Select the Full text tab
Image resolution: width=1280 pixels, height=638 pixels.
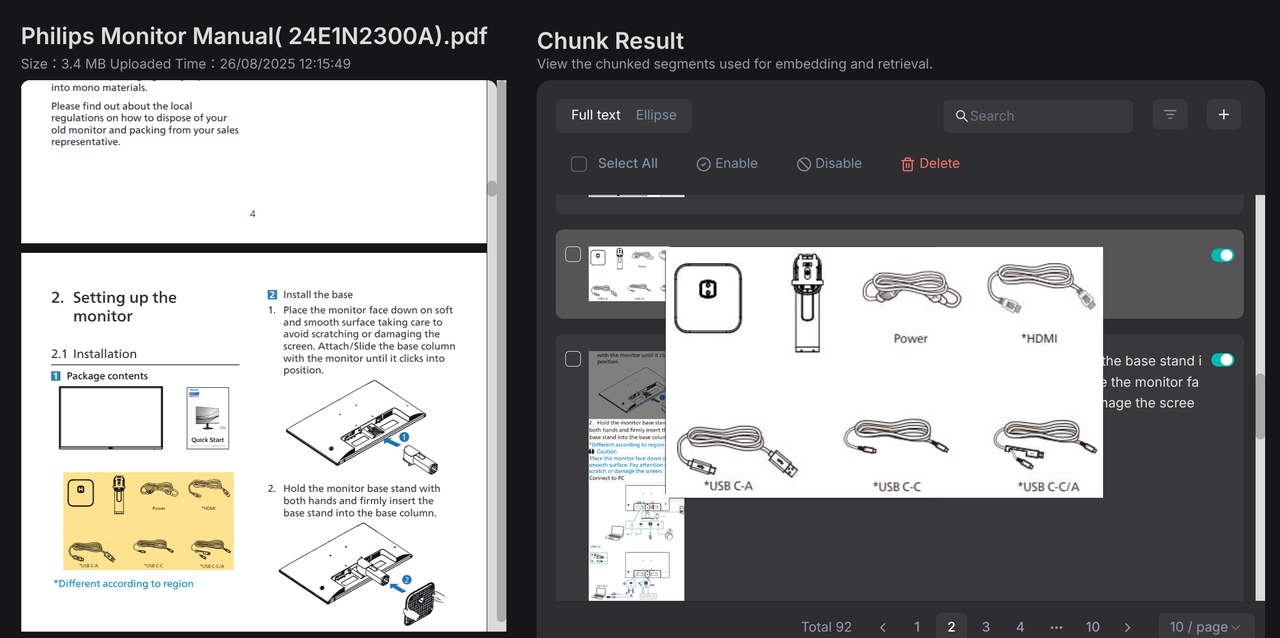pyautogui.click(x=596, y=115)
